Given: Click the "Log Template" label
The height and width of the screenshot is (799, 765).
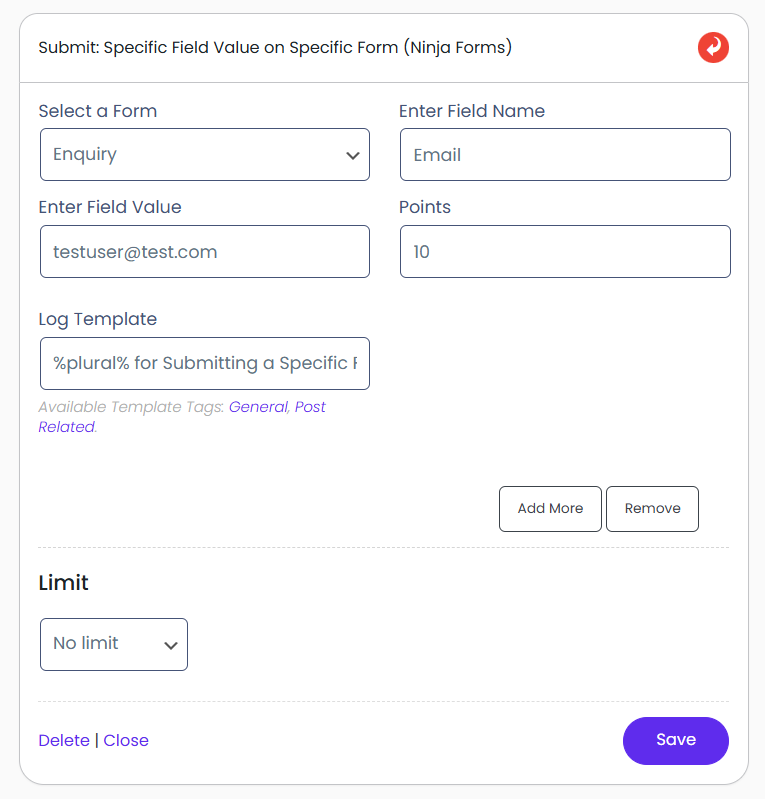Looking at the screenshot, I should point(98,319).
